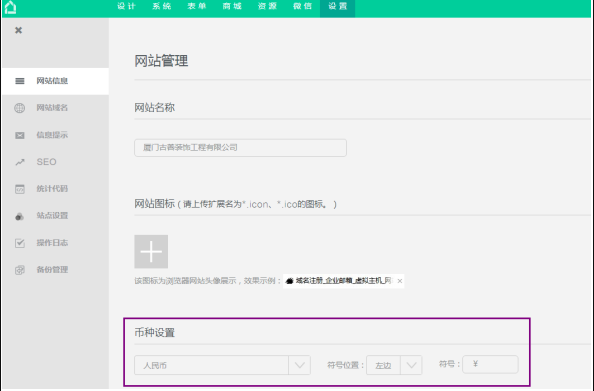Click the code window icon for 统计代码
Screen dimensions: 594x391
point(20,189)
